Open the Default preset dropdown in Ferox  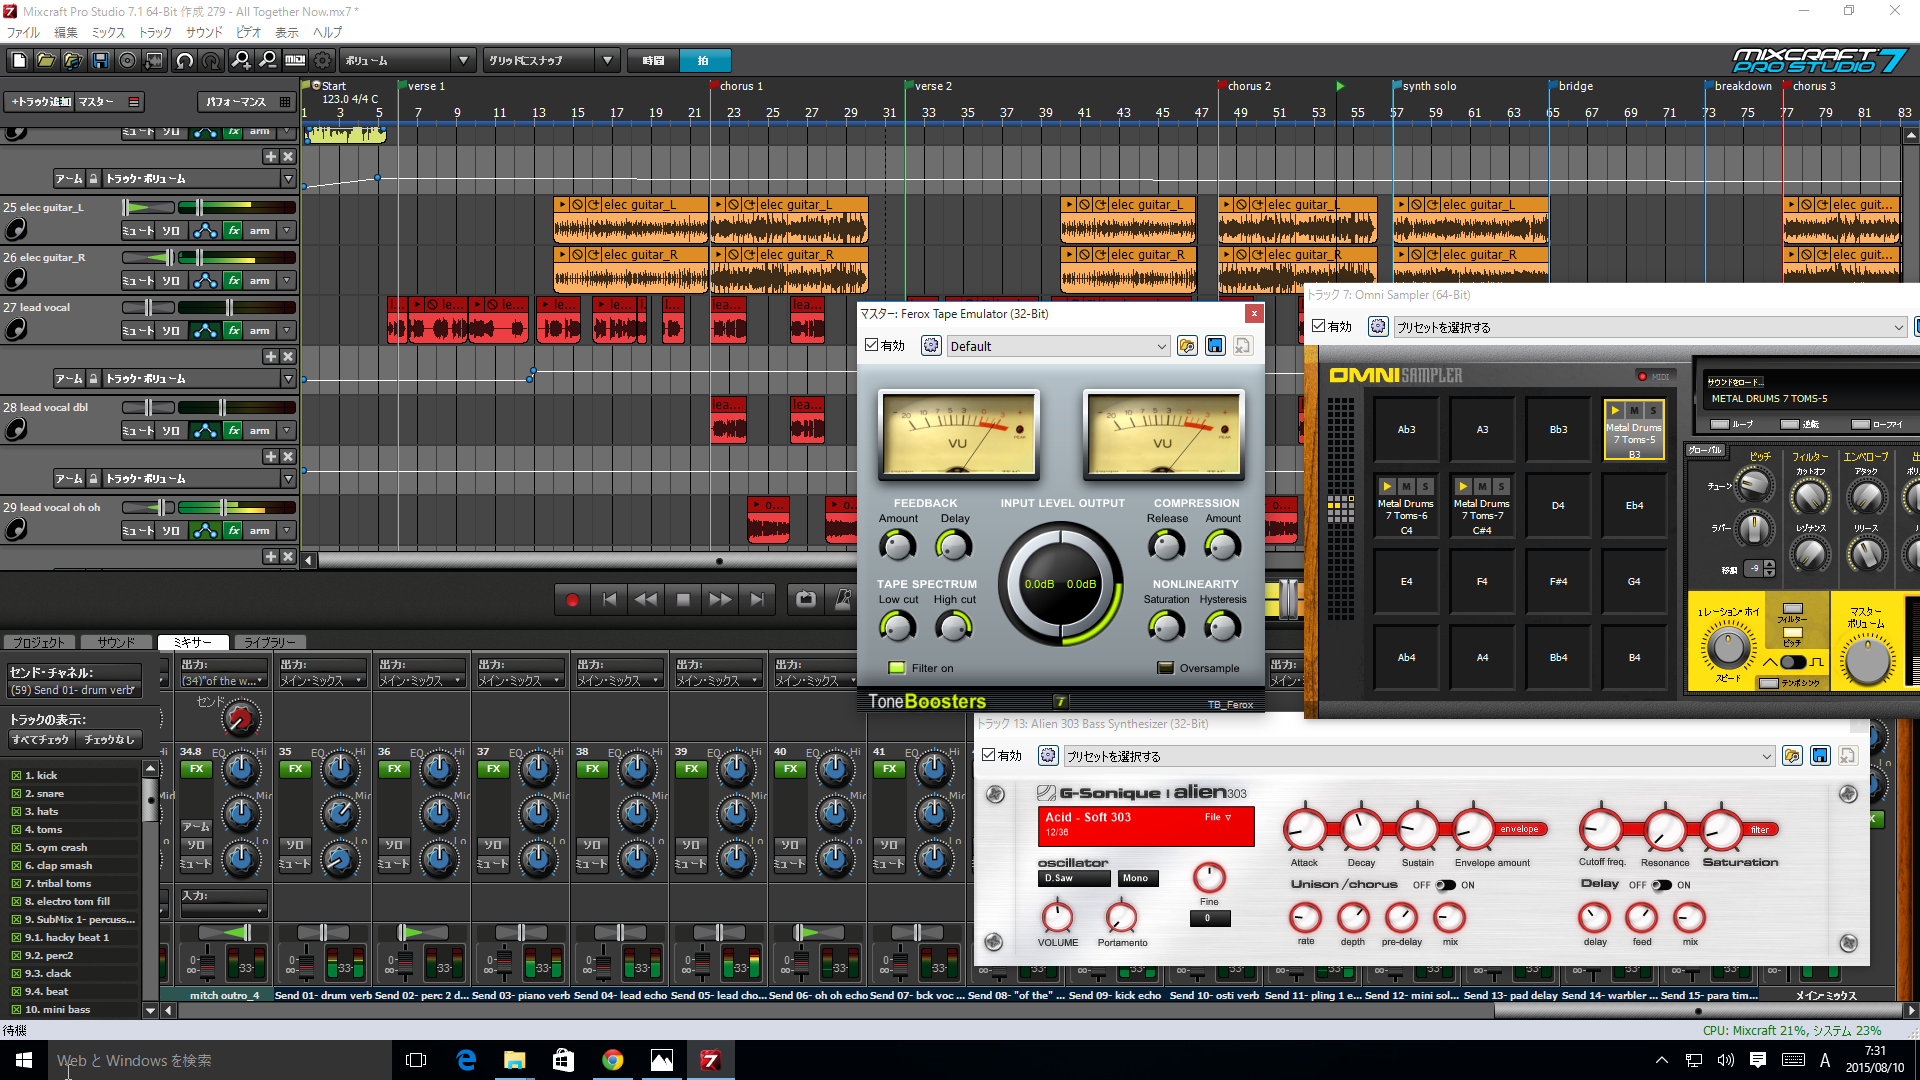click(x=1057, y=346)
